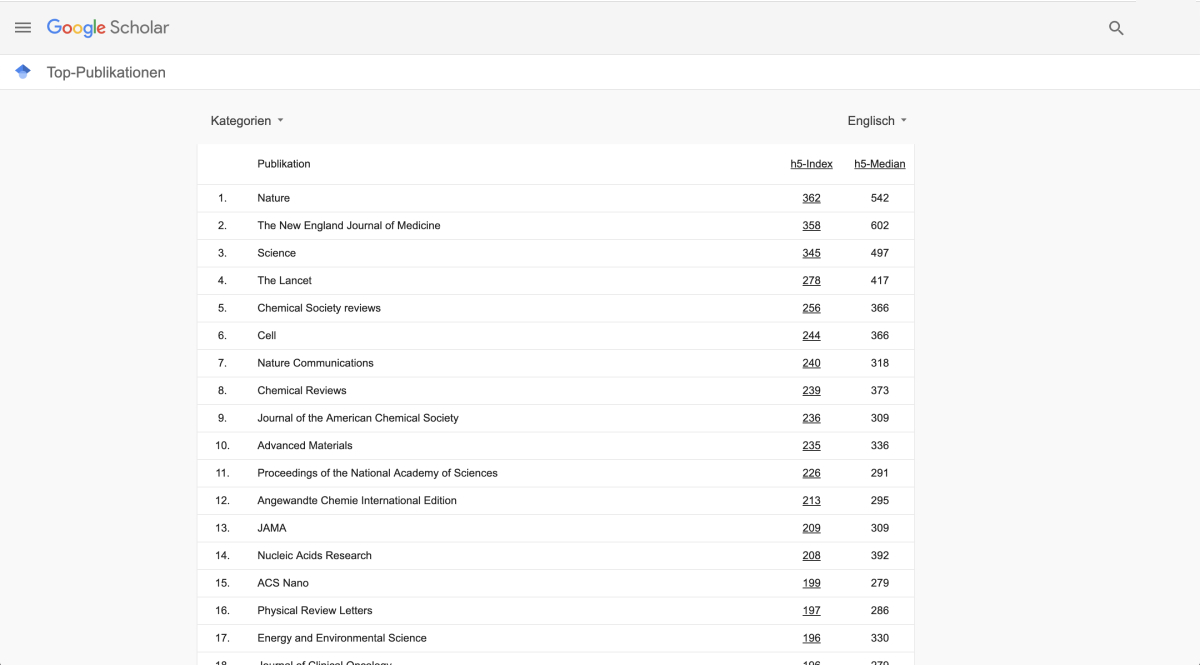Open the Englisch language dropdown
The width and height of the screenshot is (1200, 665).
click(x=877, y=121)
